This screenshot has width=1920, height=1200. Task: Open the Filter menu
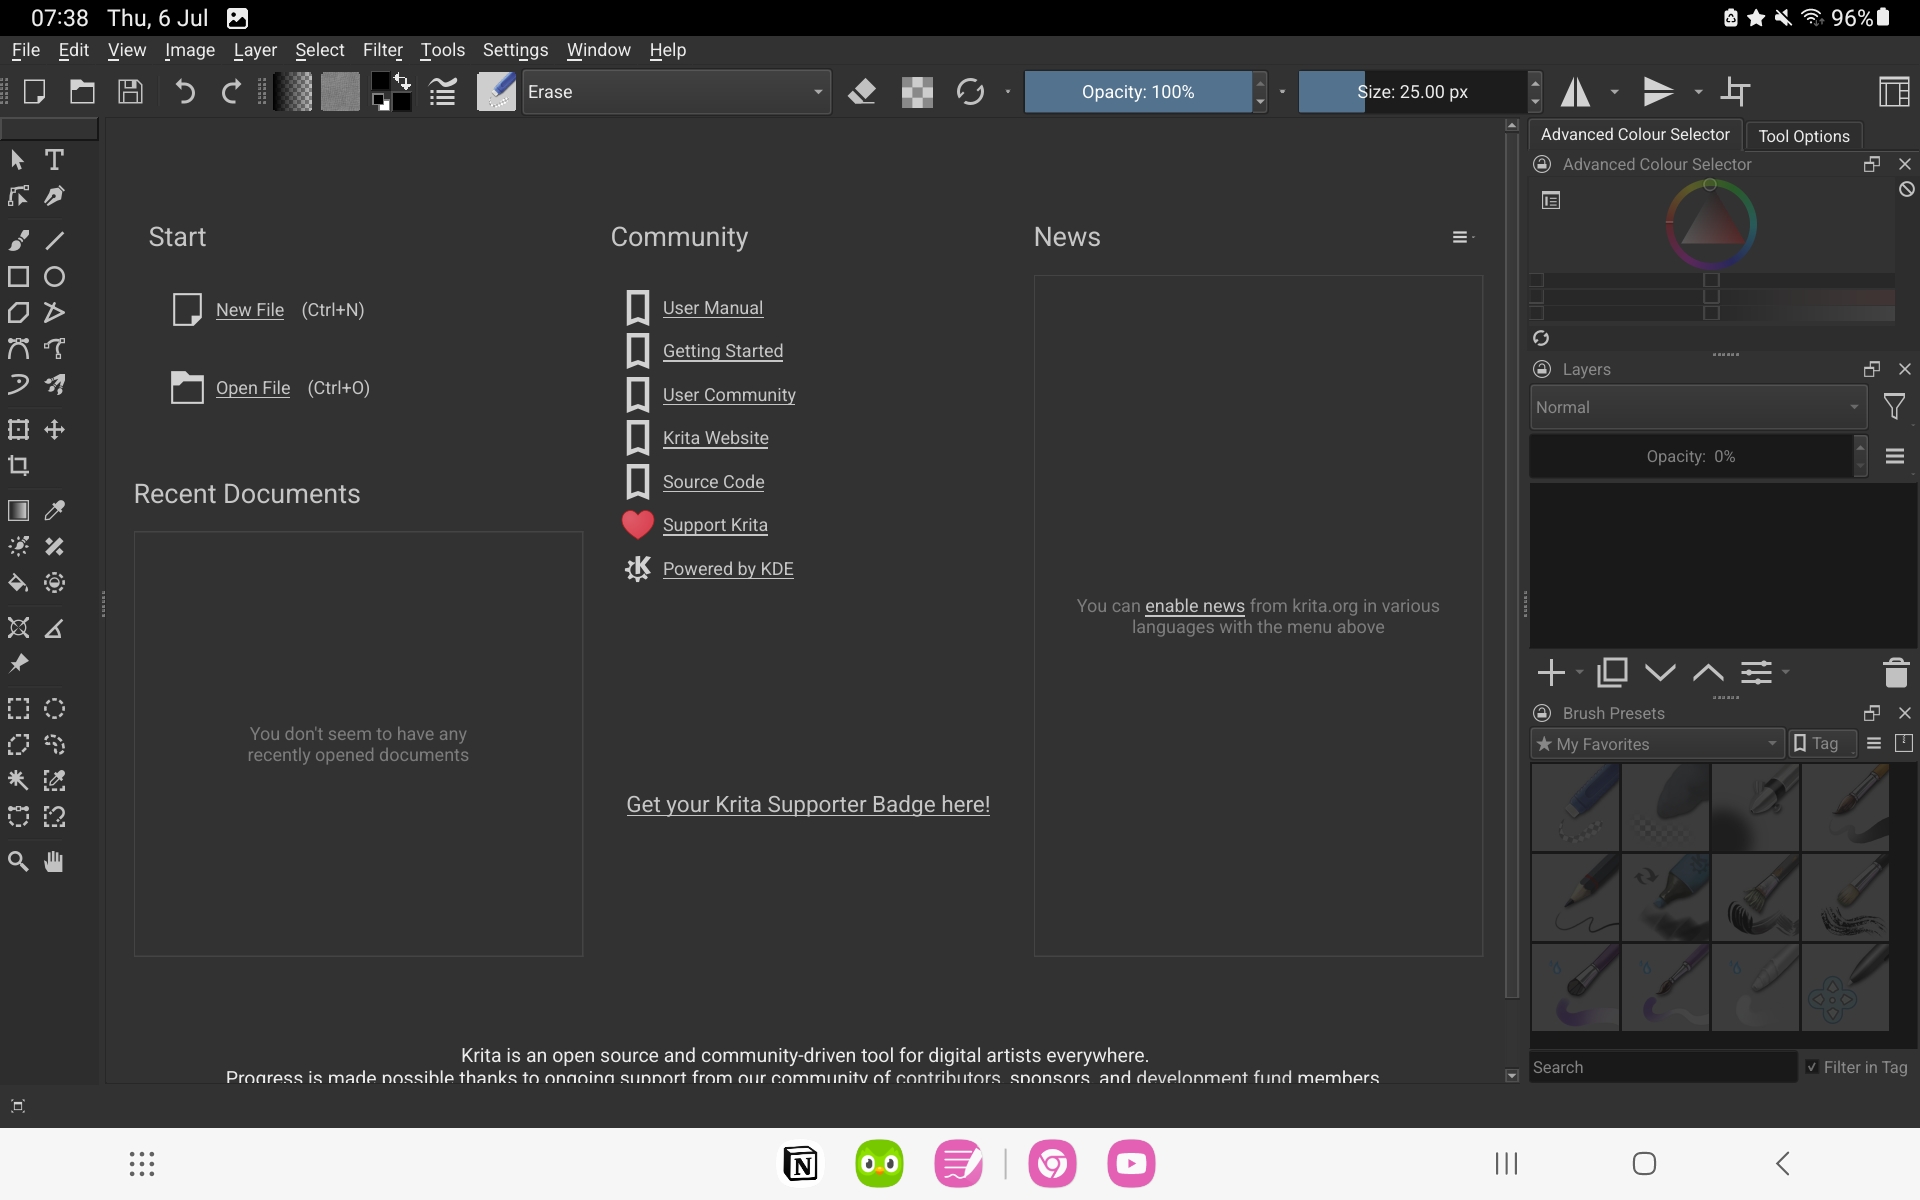coord(382,50)
